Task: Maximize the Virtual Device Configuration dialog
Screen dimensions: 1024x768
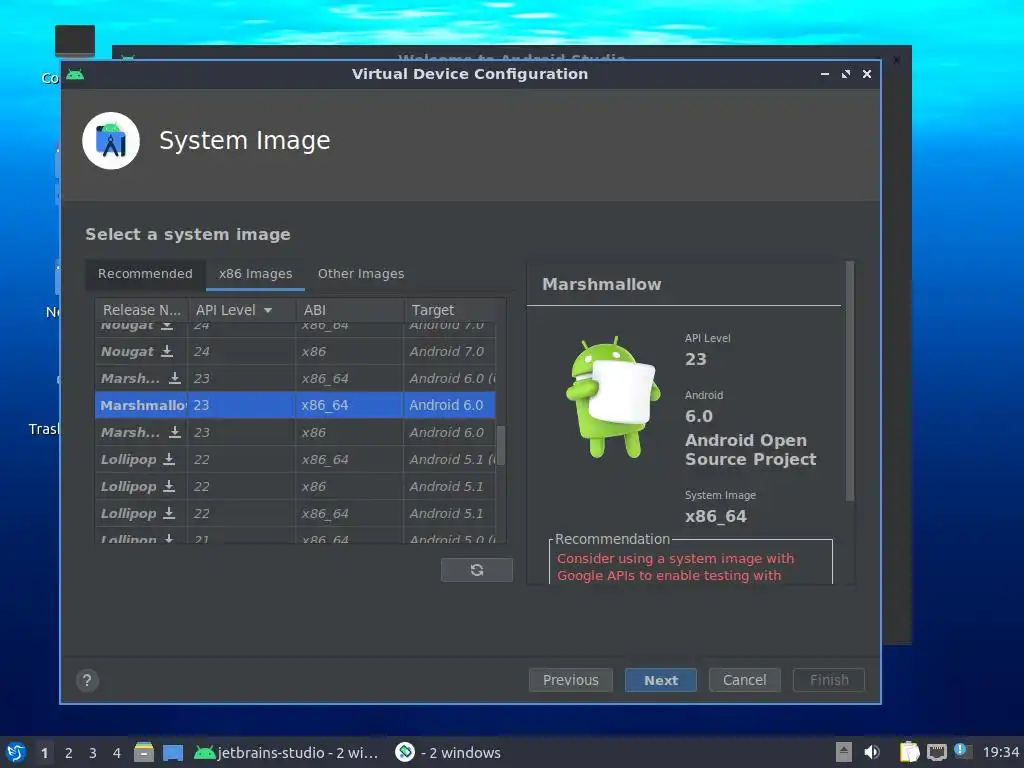Action: point(846,74)
